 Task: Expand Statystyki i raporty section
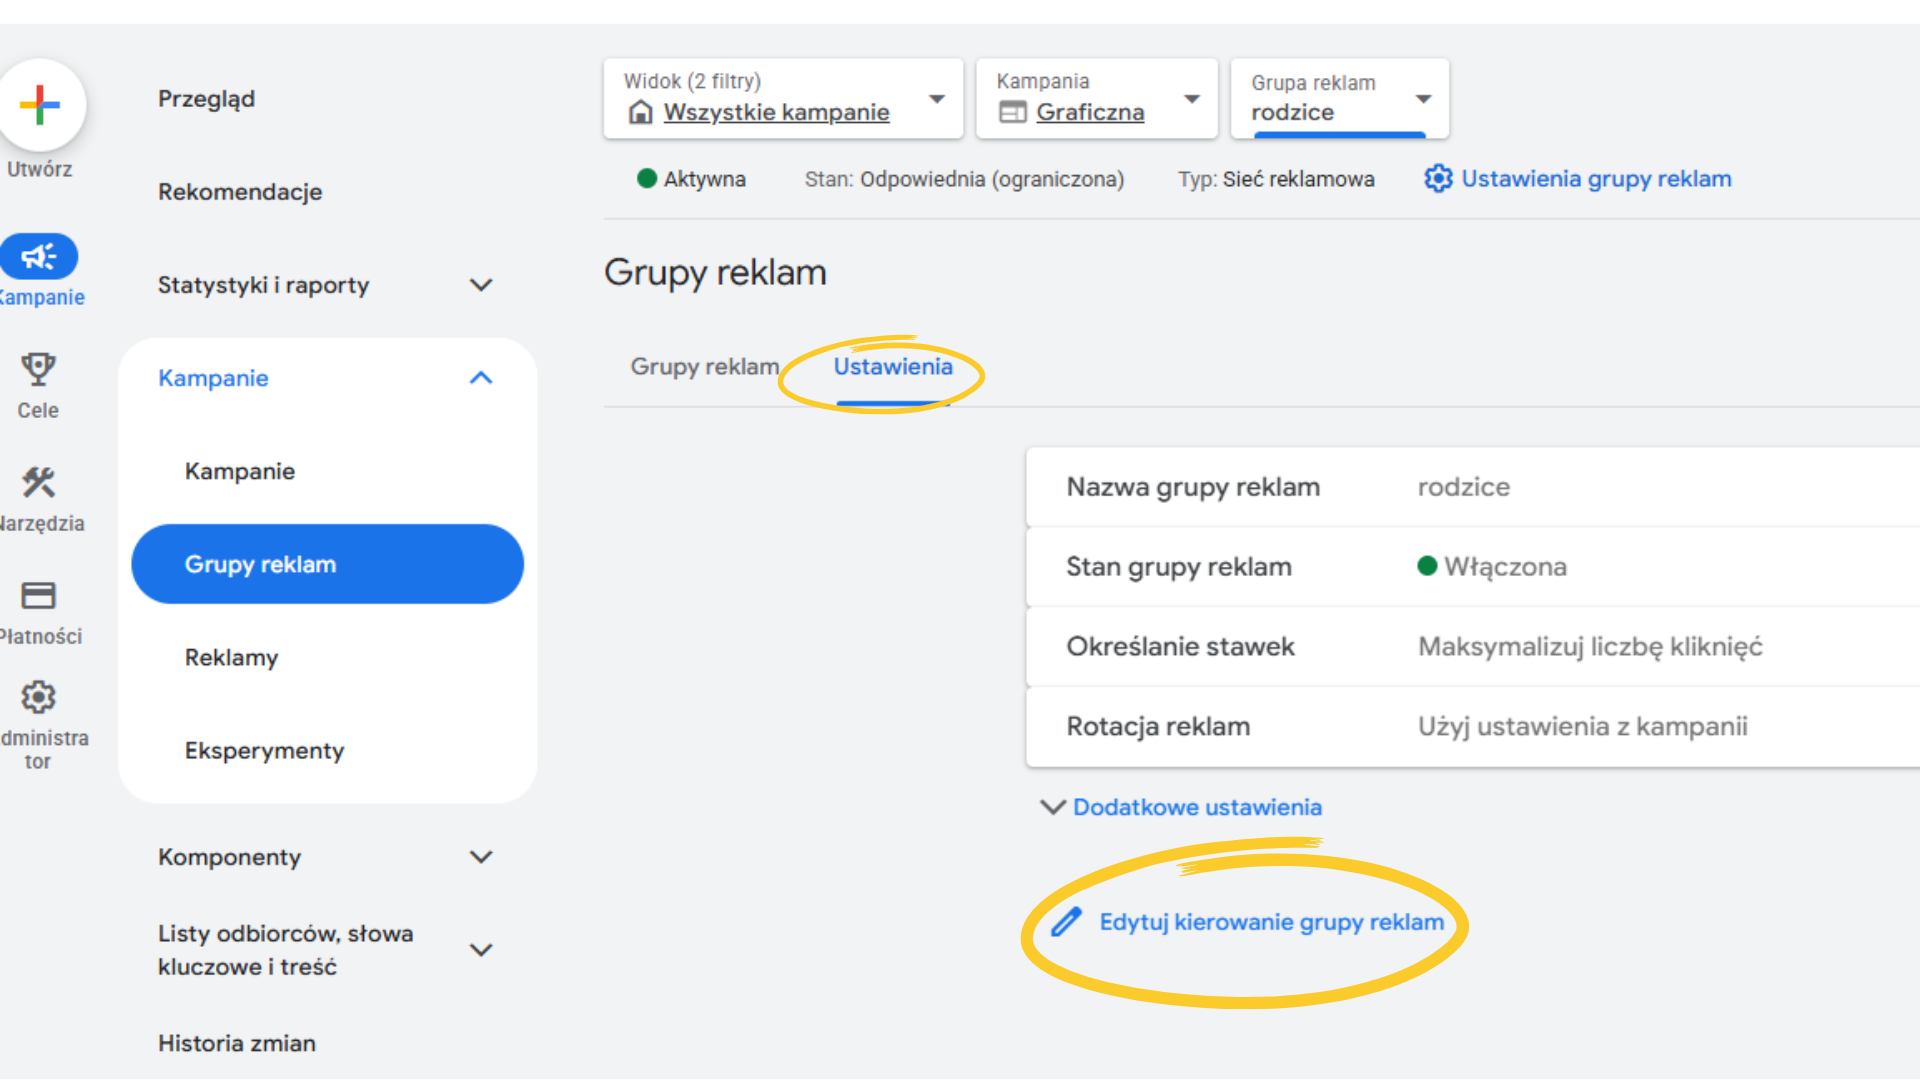click(x=481, y=285)
